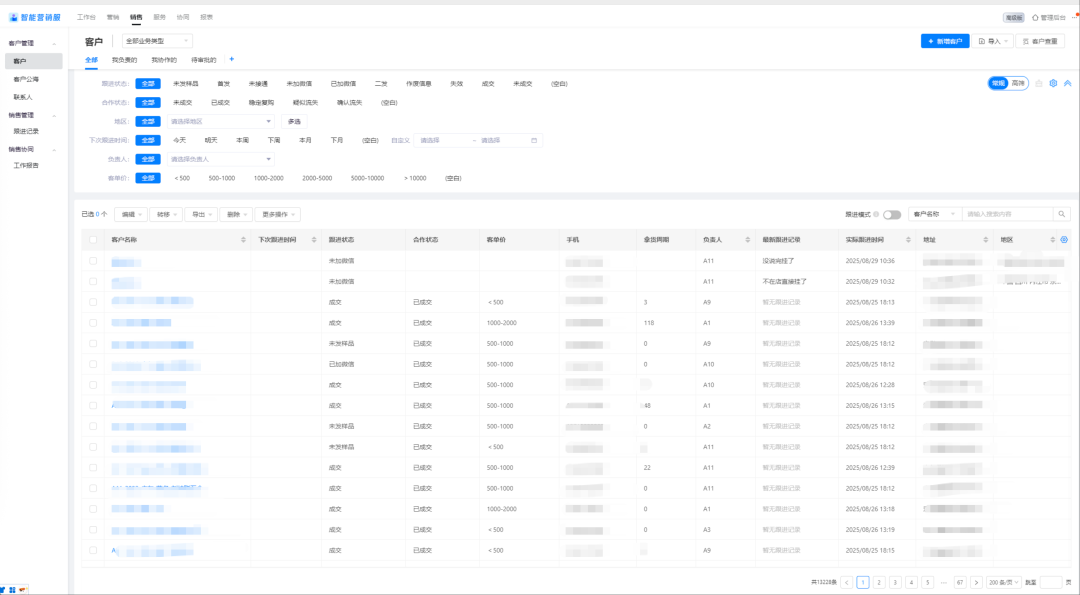Screen dimensions: 1080x595
Task: Check the row dated 2025/08/26 12:28
Action: (93, 385)
